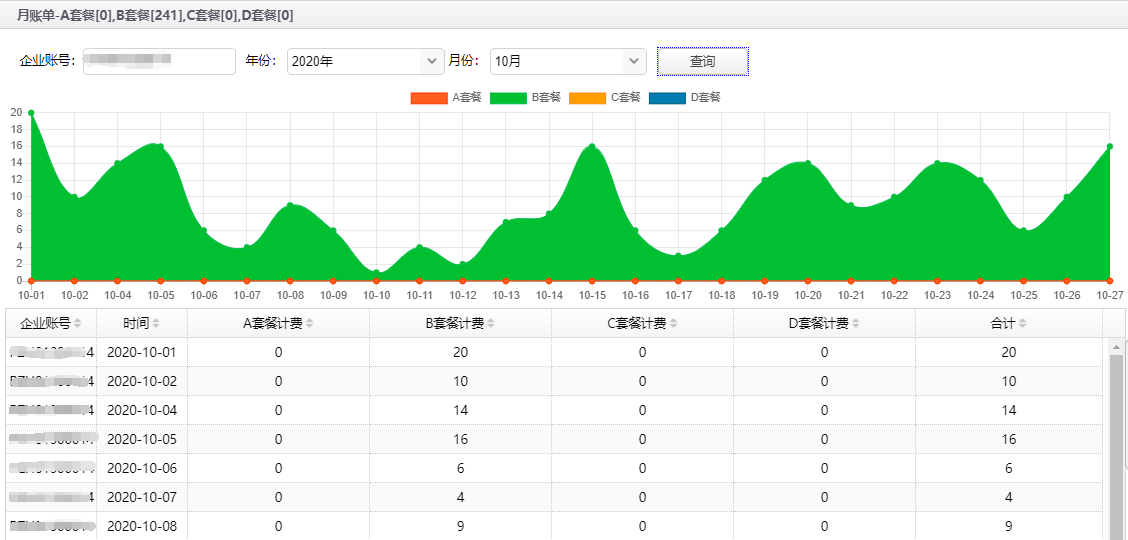Screen dimensions: 1128x540
Task: Sort table by C套餐计费 column arrows
Action: [673, 323]
